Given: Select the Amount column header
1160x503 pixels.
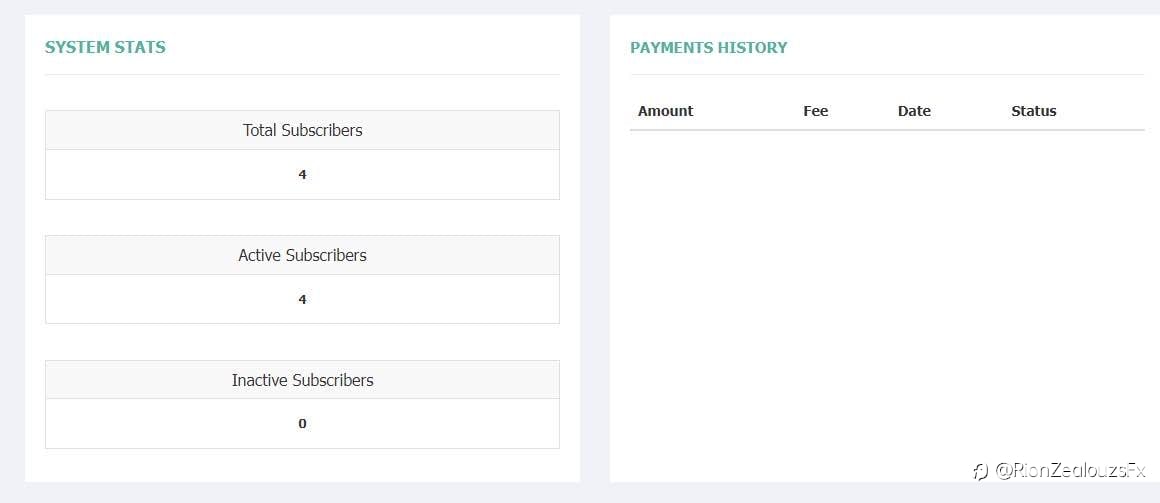Looking at the screenshot, I should coord(665,111).
